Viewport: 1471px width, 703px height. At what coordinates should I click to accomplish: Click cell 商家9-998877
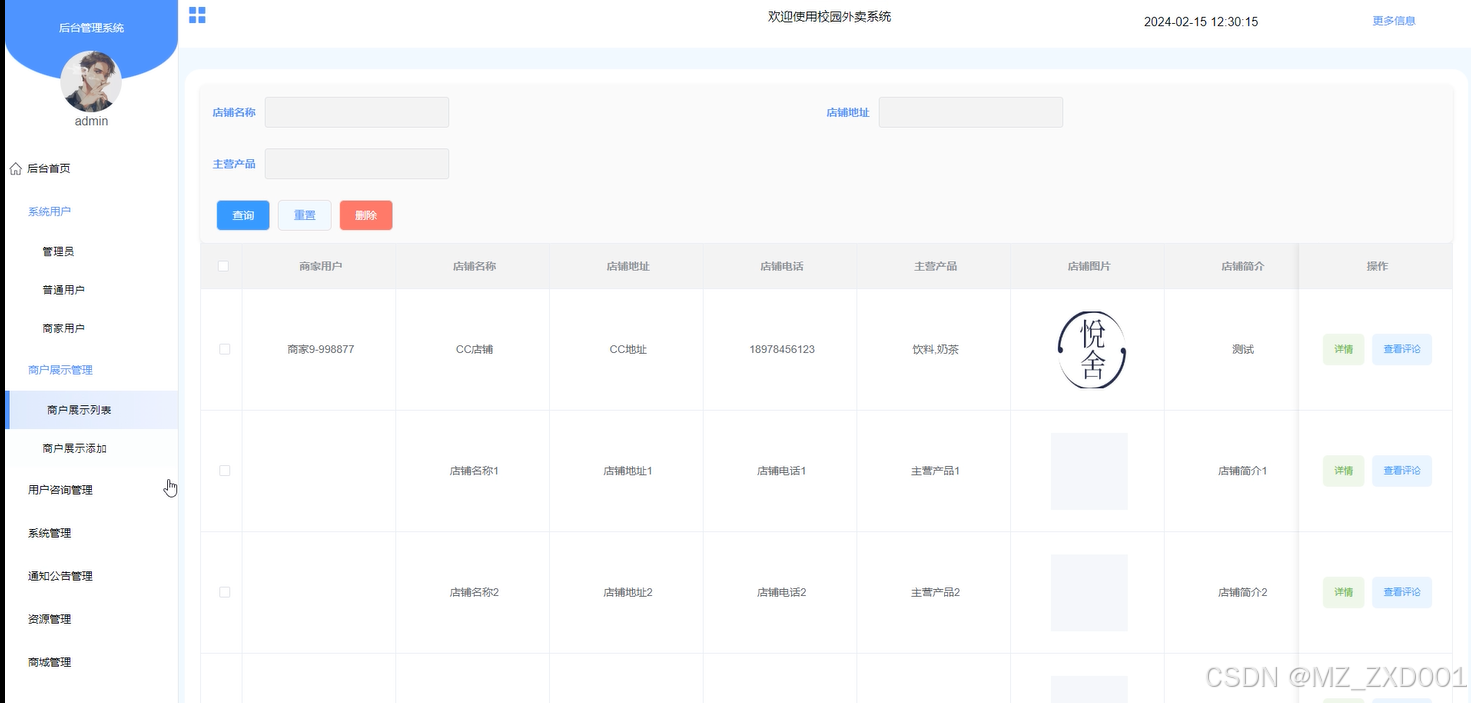[x=320, y=350]
